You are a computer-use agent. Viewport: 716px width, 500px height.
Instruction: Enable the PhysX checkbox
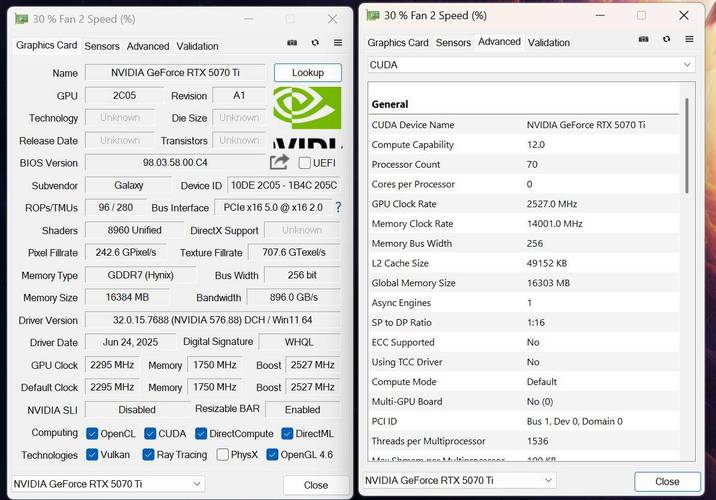pyautogui.click(x=222, y=455)
